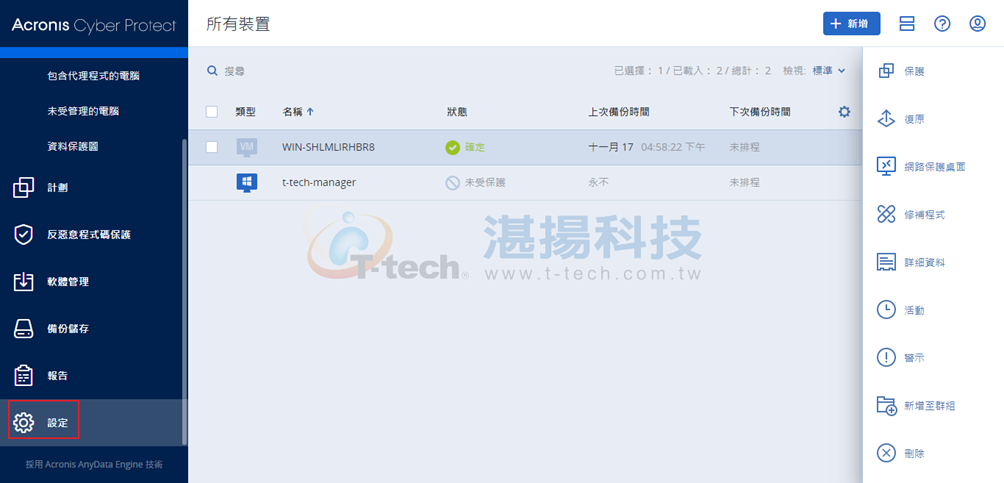The width and height of the screenshot is (1004, 483).
Task: Click the 永不 last backup cell
Action: coord(599,183)
